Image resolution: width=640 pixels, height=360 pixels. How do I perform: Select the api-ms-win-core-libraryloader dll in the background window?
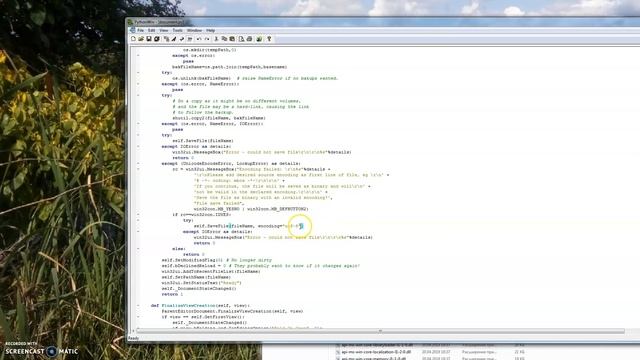(377, 345)
